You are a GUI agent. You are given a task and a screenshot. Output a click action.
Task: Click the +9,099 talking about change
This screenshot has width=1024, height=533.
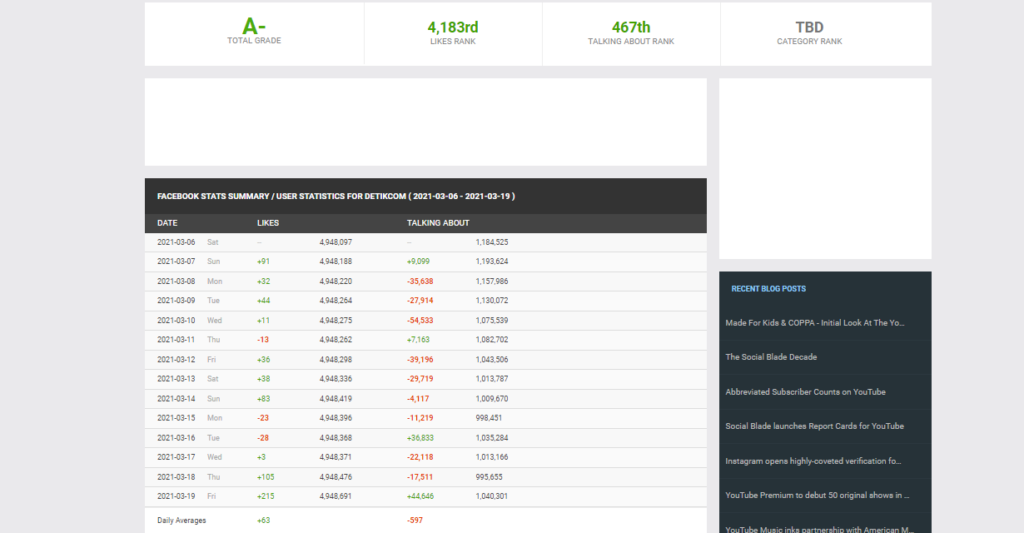coord(418,261)
